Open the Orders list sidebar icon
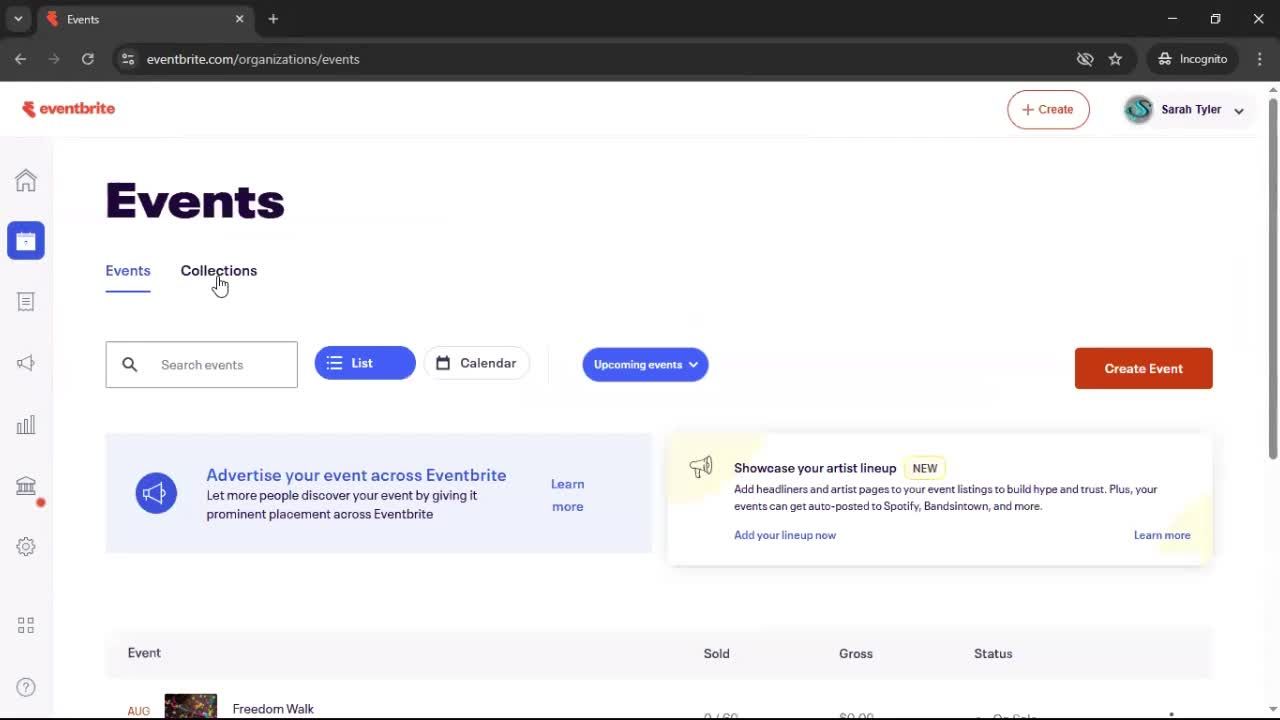Viewport: 1280px width, 720px height. click(x=26, y=302)
